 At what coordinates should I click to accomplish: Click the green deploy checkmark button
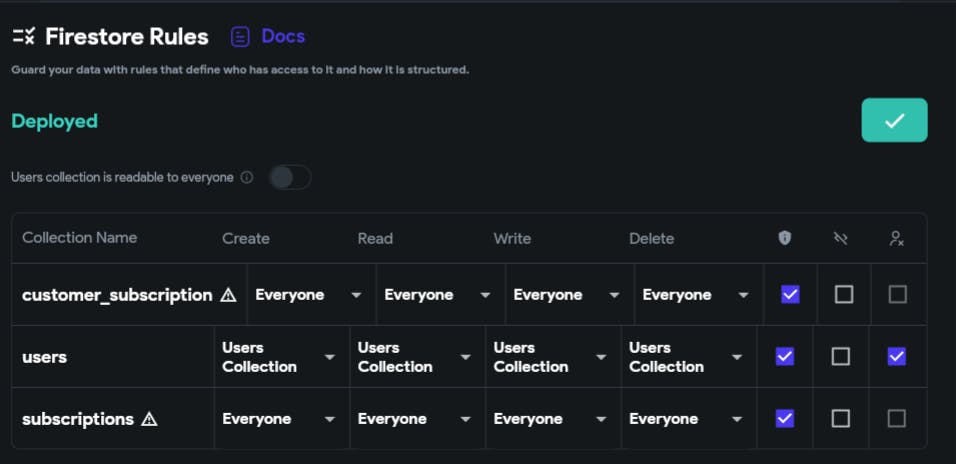894,120
